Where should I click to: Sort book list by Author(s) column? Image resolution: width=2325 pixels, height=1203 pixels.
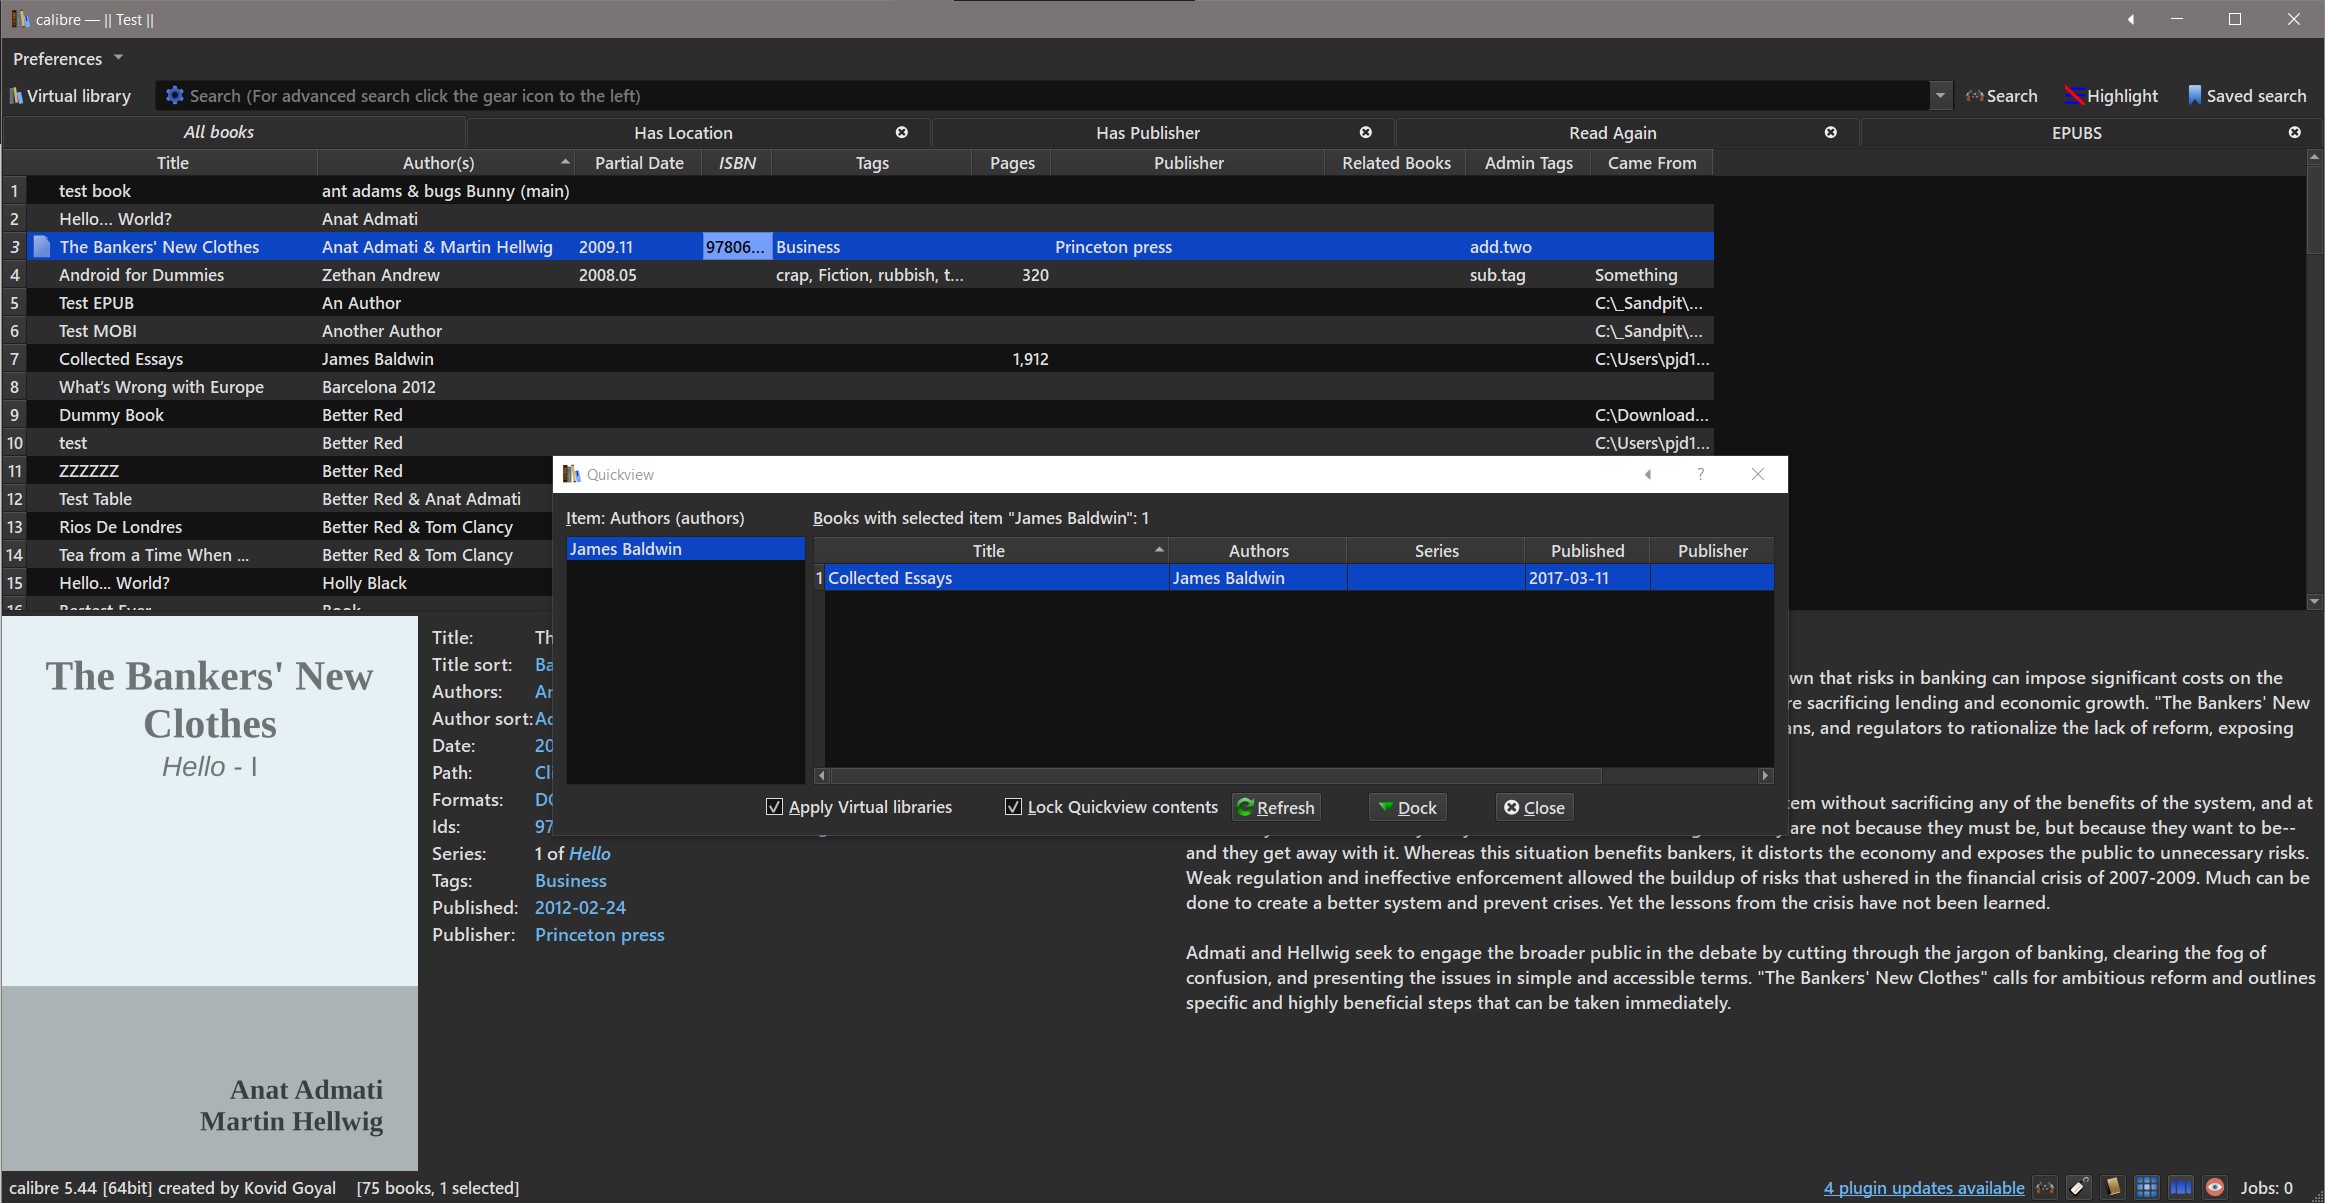(x=438, y=163)
